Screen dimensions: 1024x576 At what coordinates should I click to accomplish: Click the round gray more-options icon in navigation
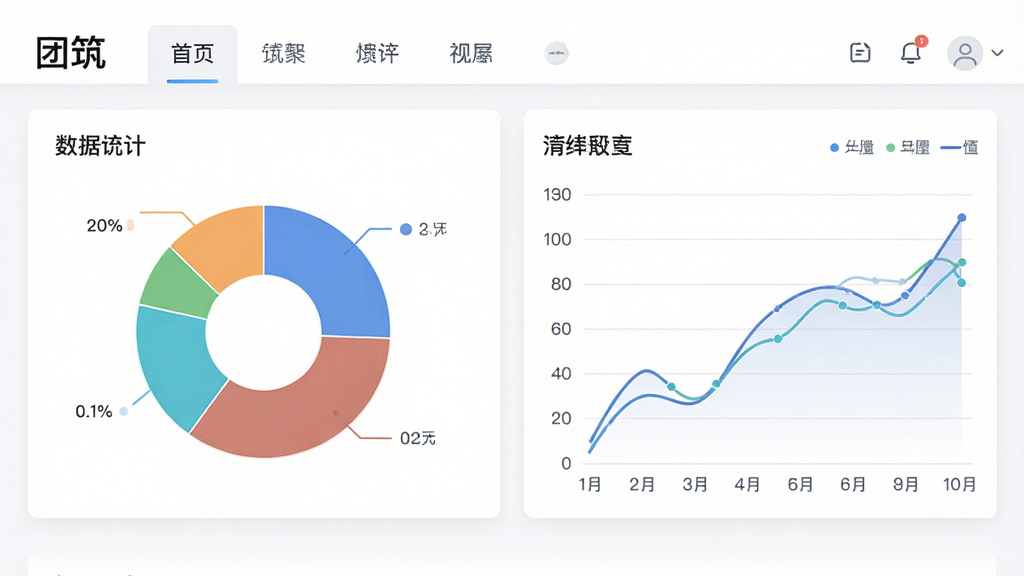coord(556,53)
